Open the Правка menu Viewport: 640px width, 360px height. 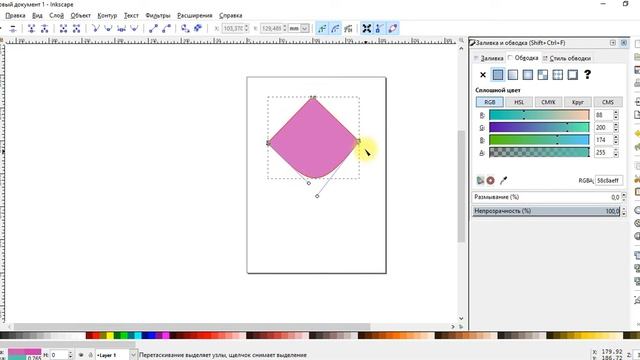click(16, 16)
